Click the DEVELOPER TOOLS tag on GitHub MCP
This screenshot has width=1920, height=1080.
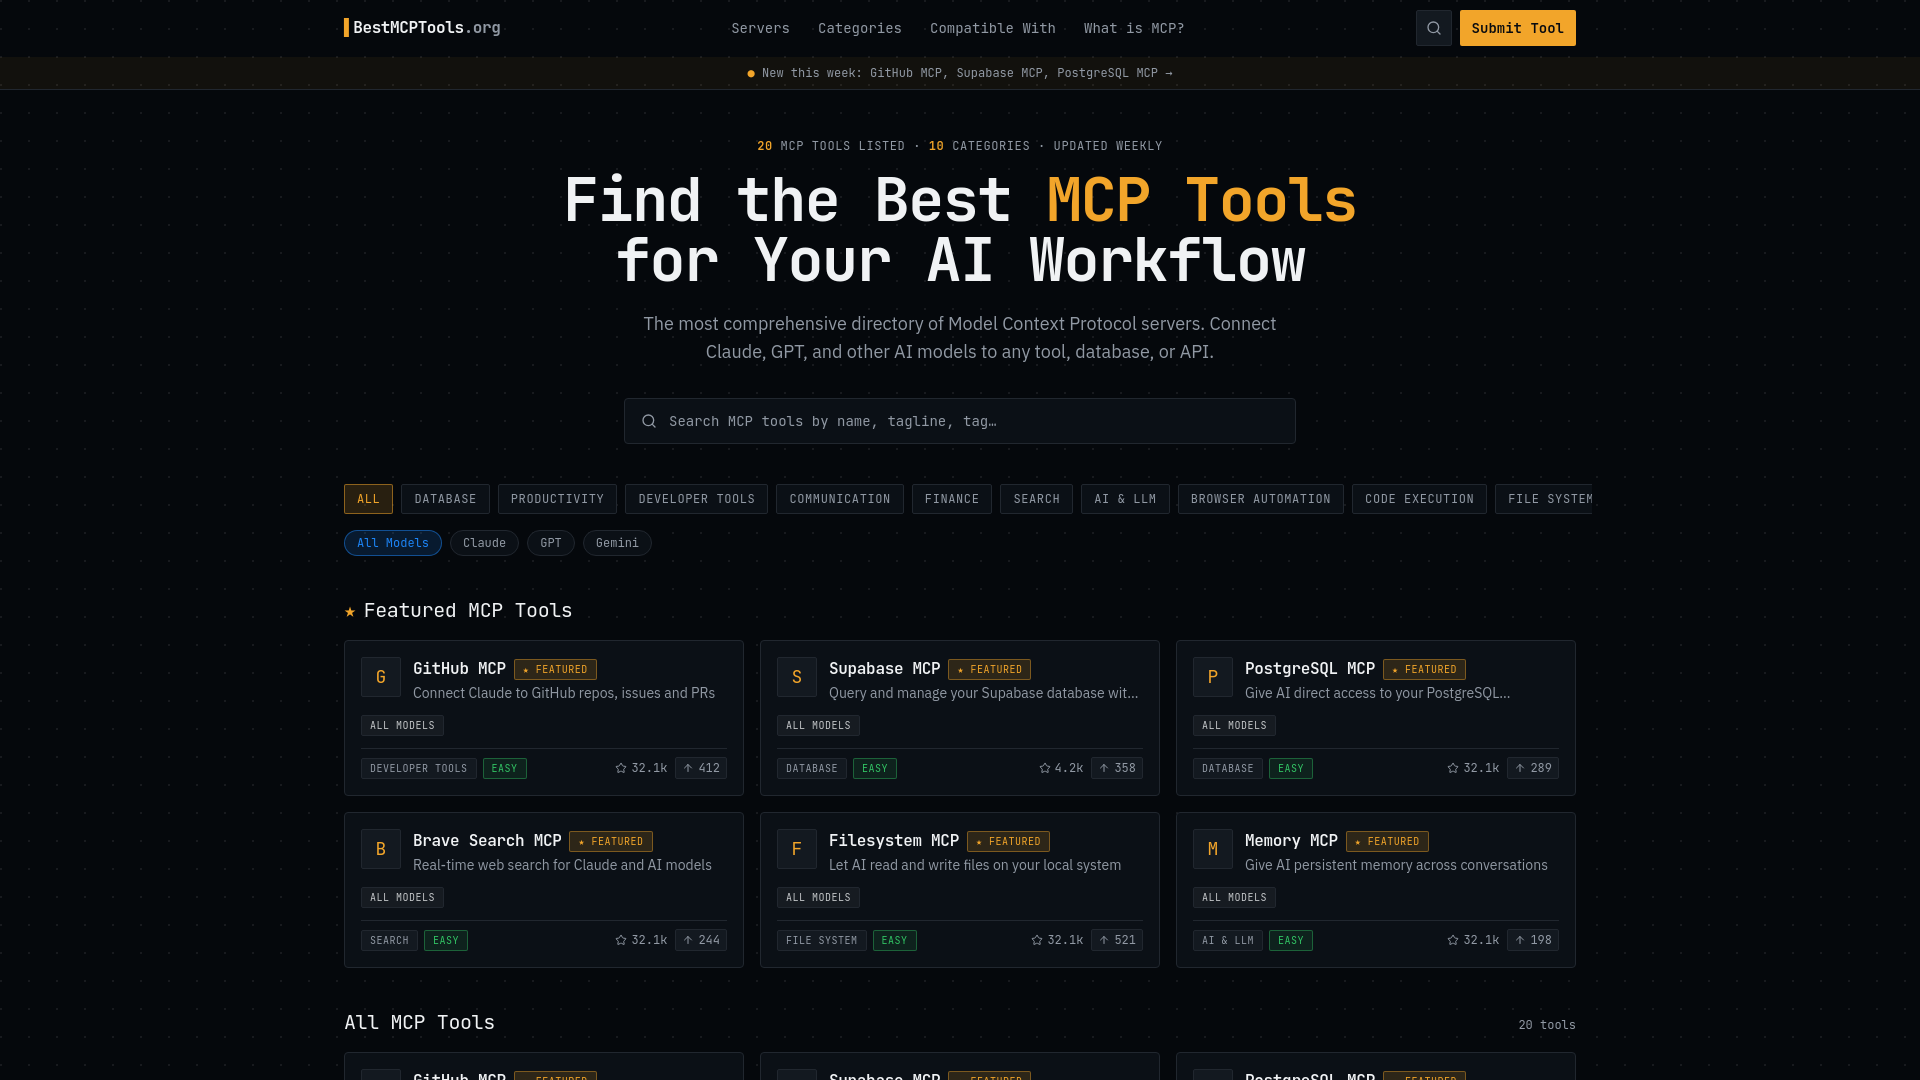click(x=418, y=768)
